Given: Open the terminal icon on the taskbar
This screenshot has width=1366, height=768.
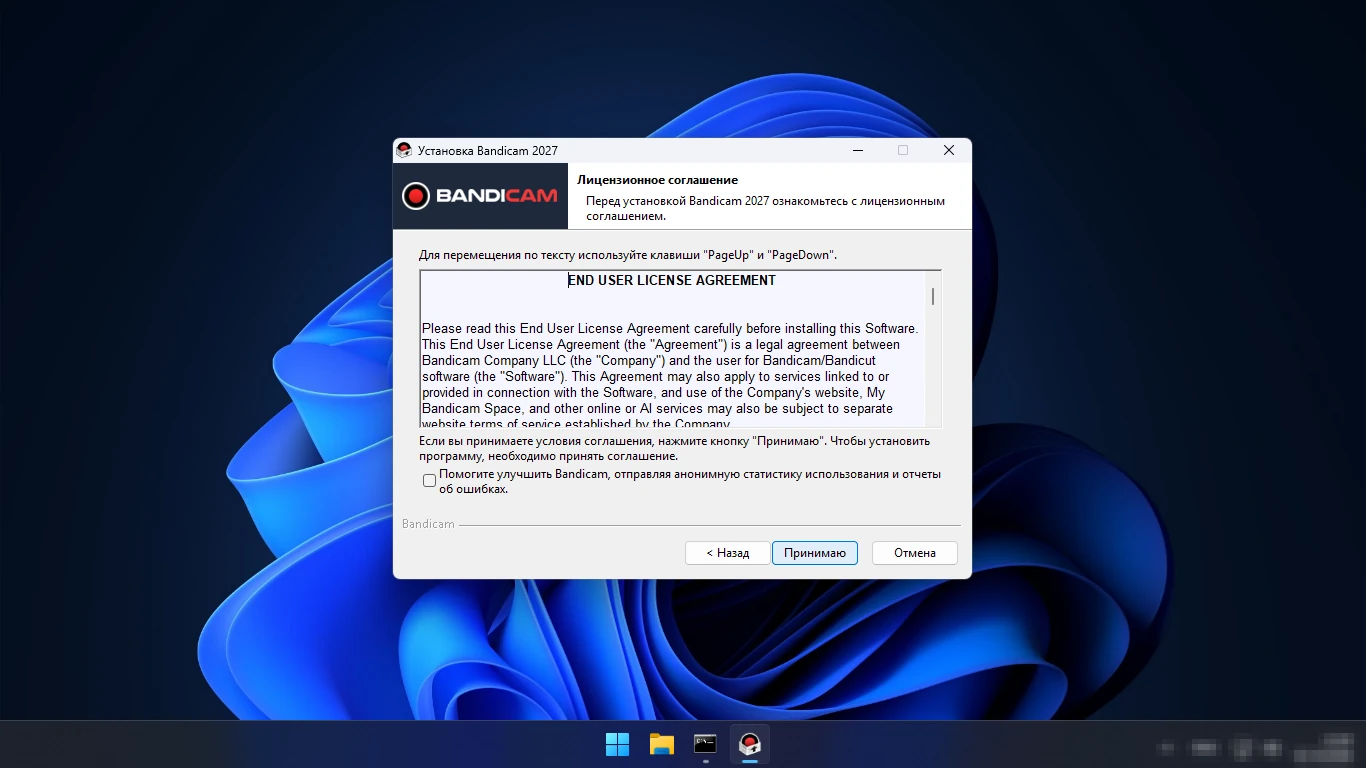Looking at the screenshot, I should coord(706,744).
